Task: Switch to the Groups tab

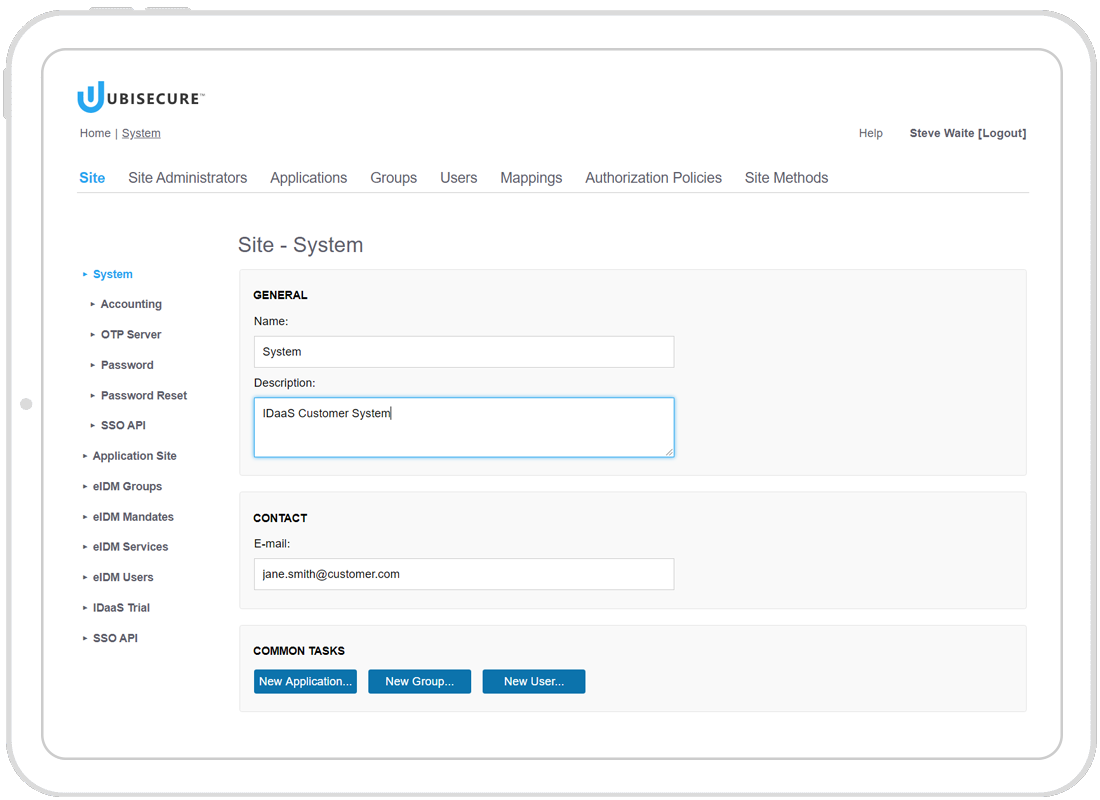Action: coord(394,178)
